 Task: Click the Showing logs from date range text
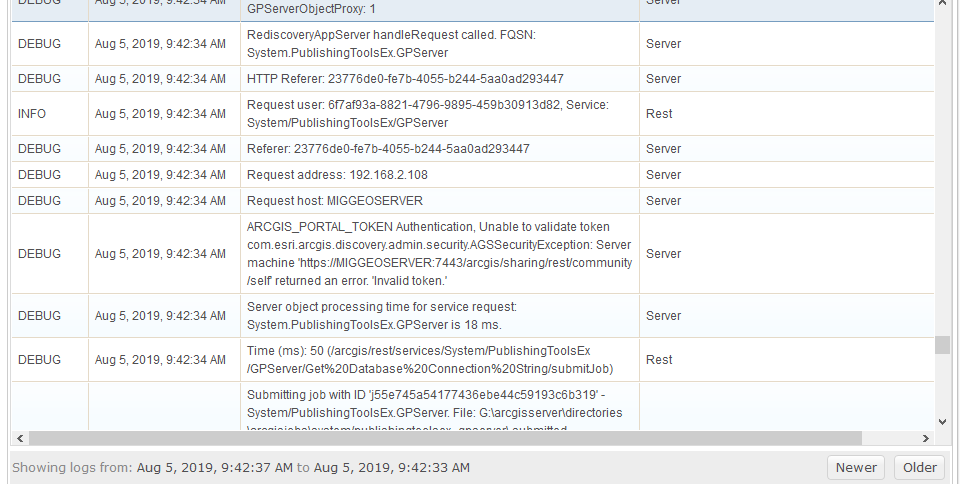tap(240, 467)
